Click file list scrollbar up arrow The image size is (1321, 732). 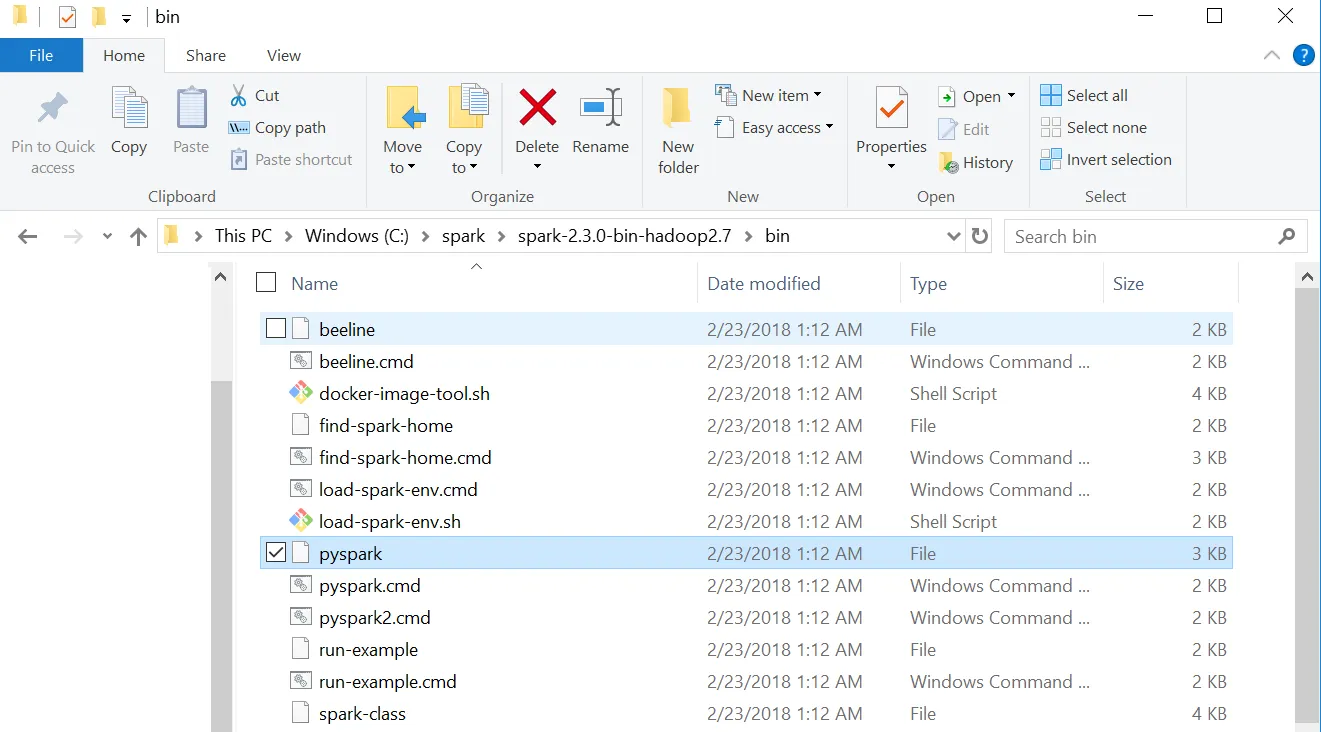1306,276
